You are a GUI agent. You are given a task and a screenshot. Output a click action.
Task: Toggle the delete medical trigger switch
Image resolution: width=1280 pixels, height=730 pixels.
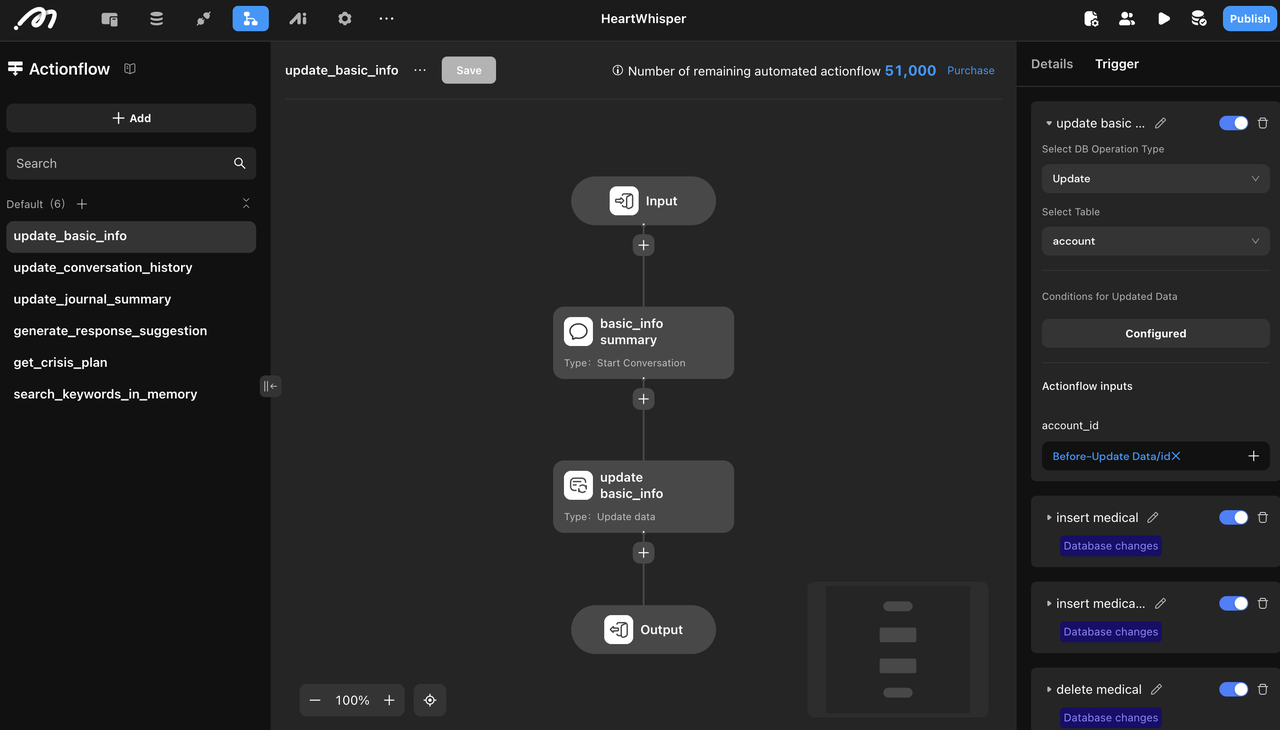[x=1233, y=689]
